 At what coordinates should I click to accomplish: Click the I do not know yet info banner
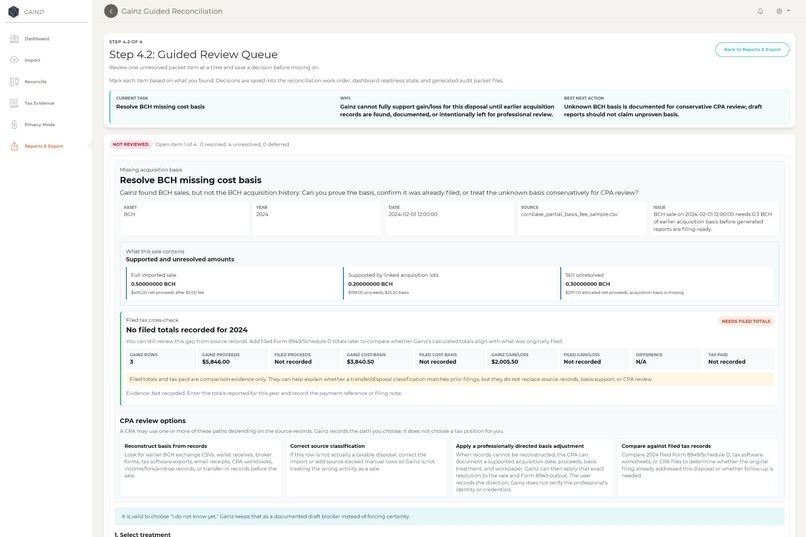(x=449, y=516)
